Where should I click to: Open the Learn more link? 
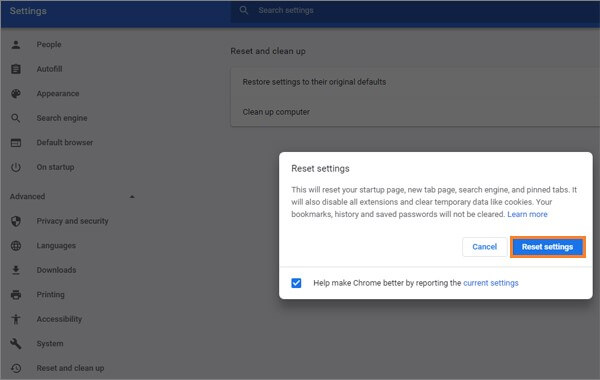[527, 214]
